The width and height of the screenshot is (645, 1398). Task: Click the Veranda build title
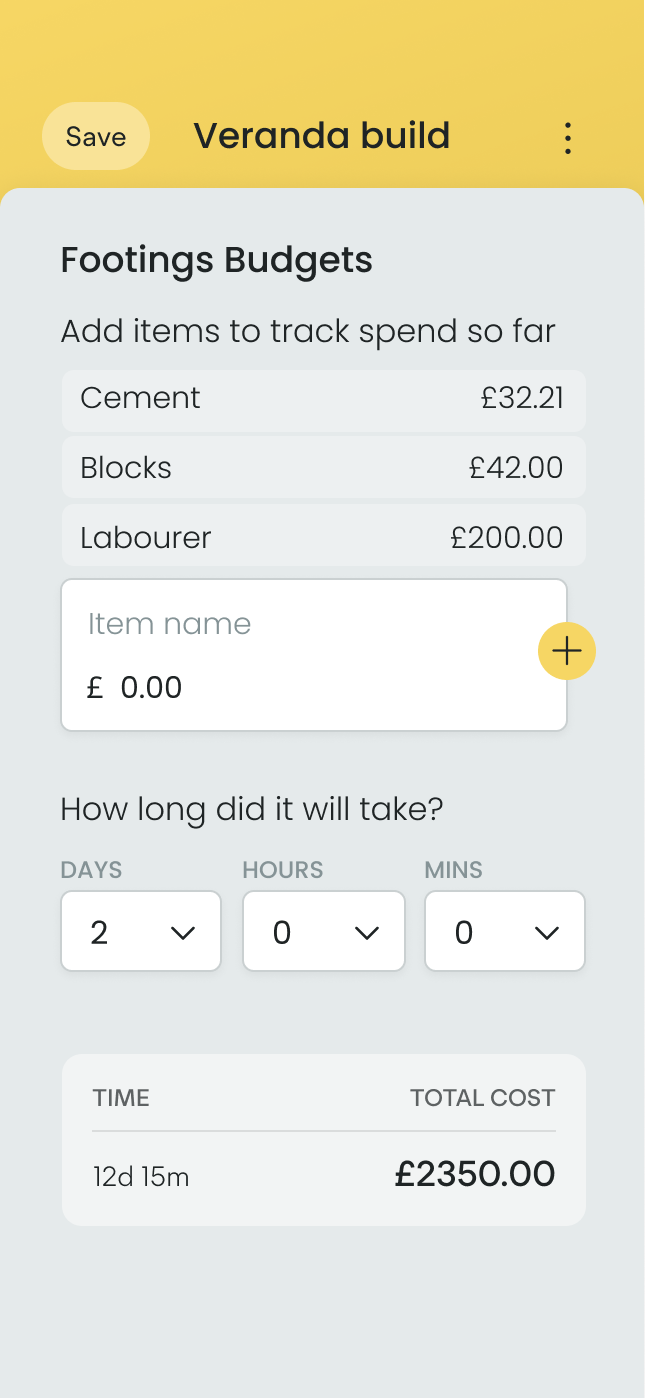[322, 136]
